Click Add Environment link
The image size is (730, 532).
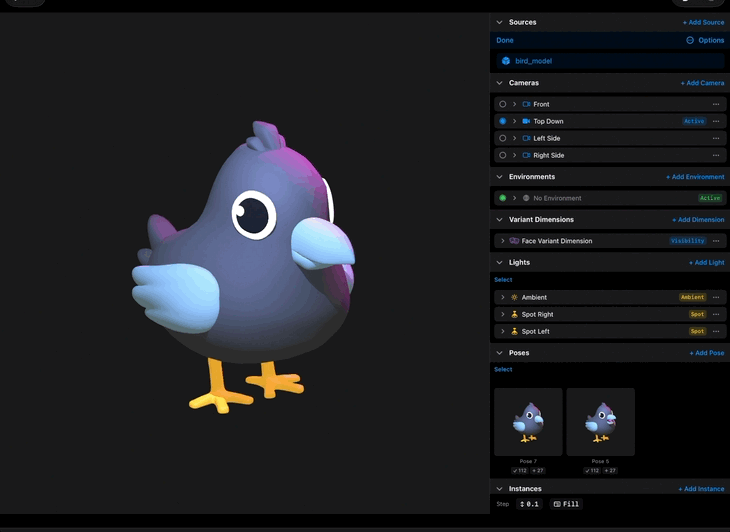click(695, 177)
